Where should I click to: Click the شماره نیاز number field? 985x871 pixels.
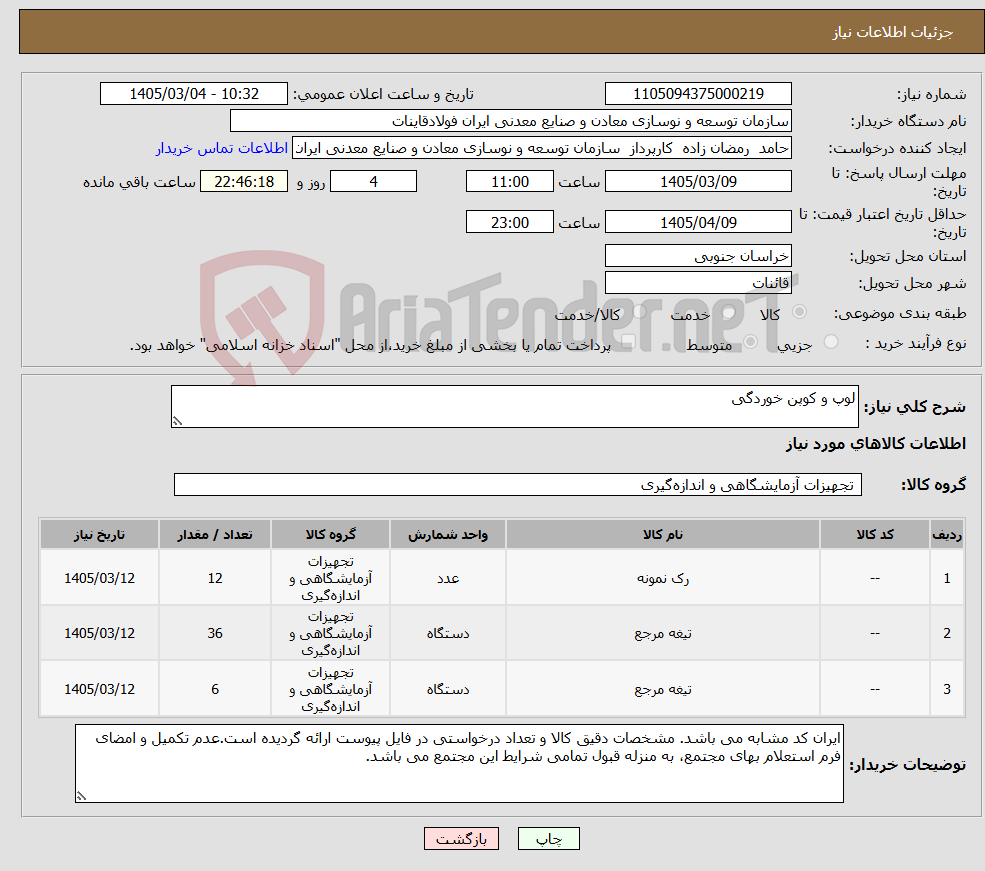(698, 94)
